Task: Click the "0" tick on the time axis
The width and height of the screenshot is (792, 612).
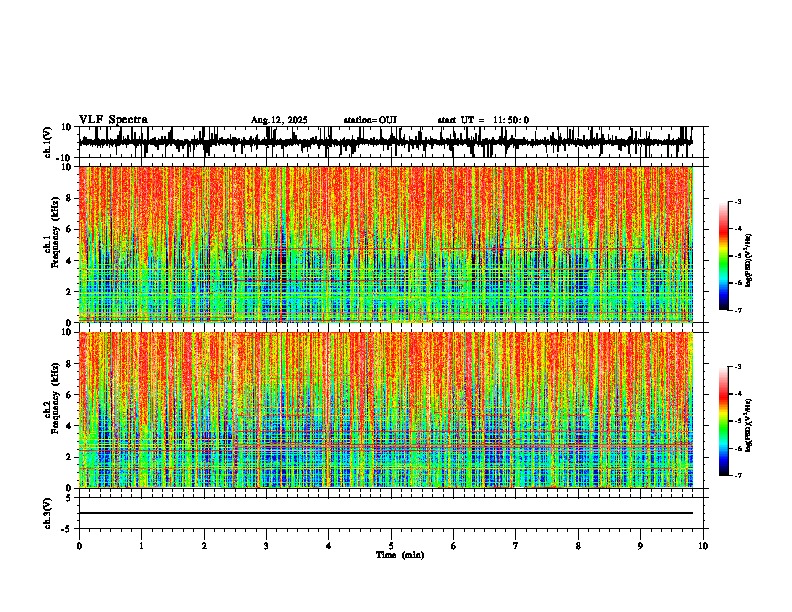Action: click(79, 546)
